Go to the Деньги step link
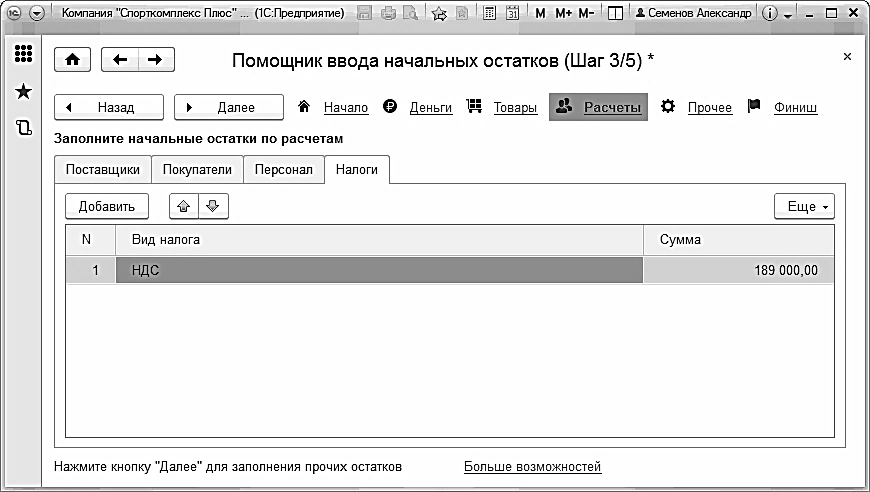The width and height of the screenshot is (870, 492). click(431, 108)
